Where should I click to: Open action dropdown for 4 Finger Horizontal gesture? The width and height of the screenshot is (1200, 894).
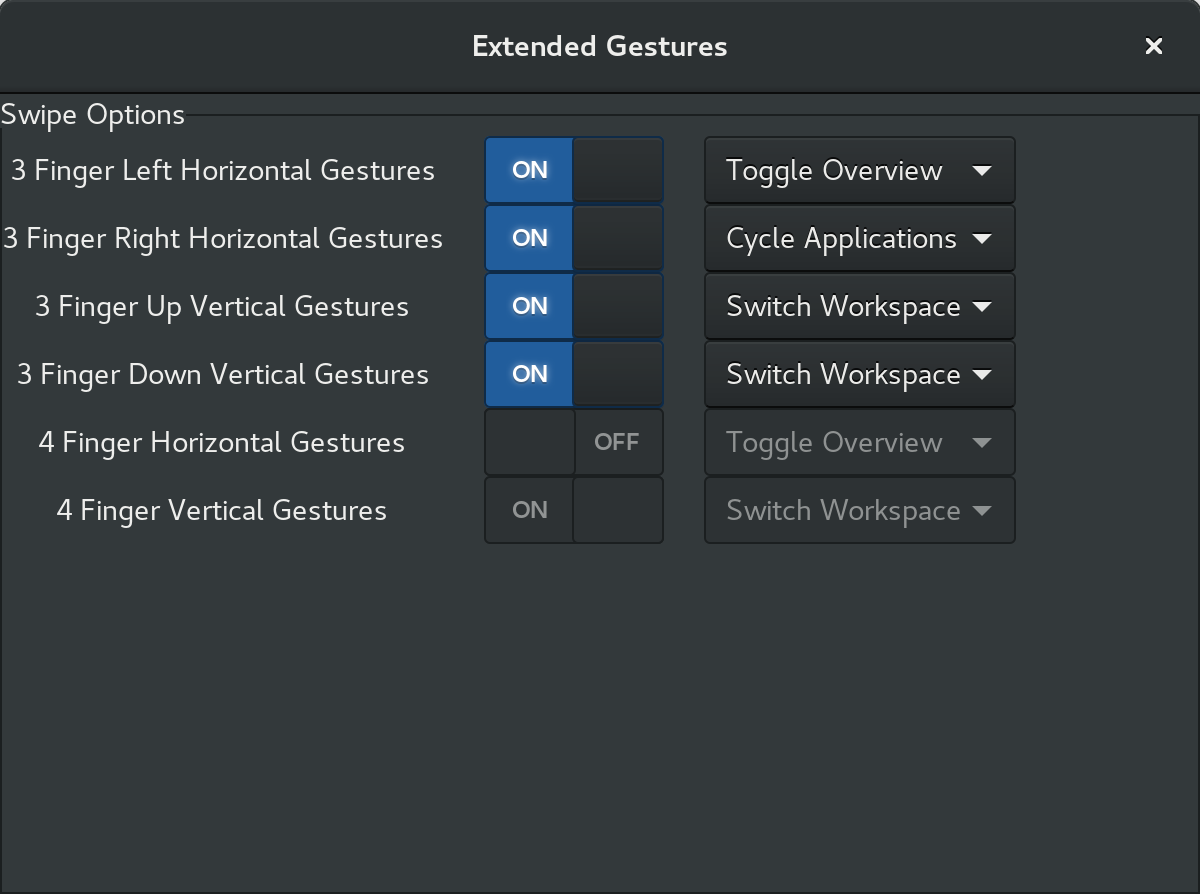[x=859, y=442]
